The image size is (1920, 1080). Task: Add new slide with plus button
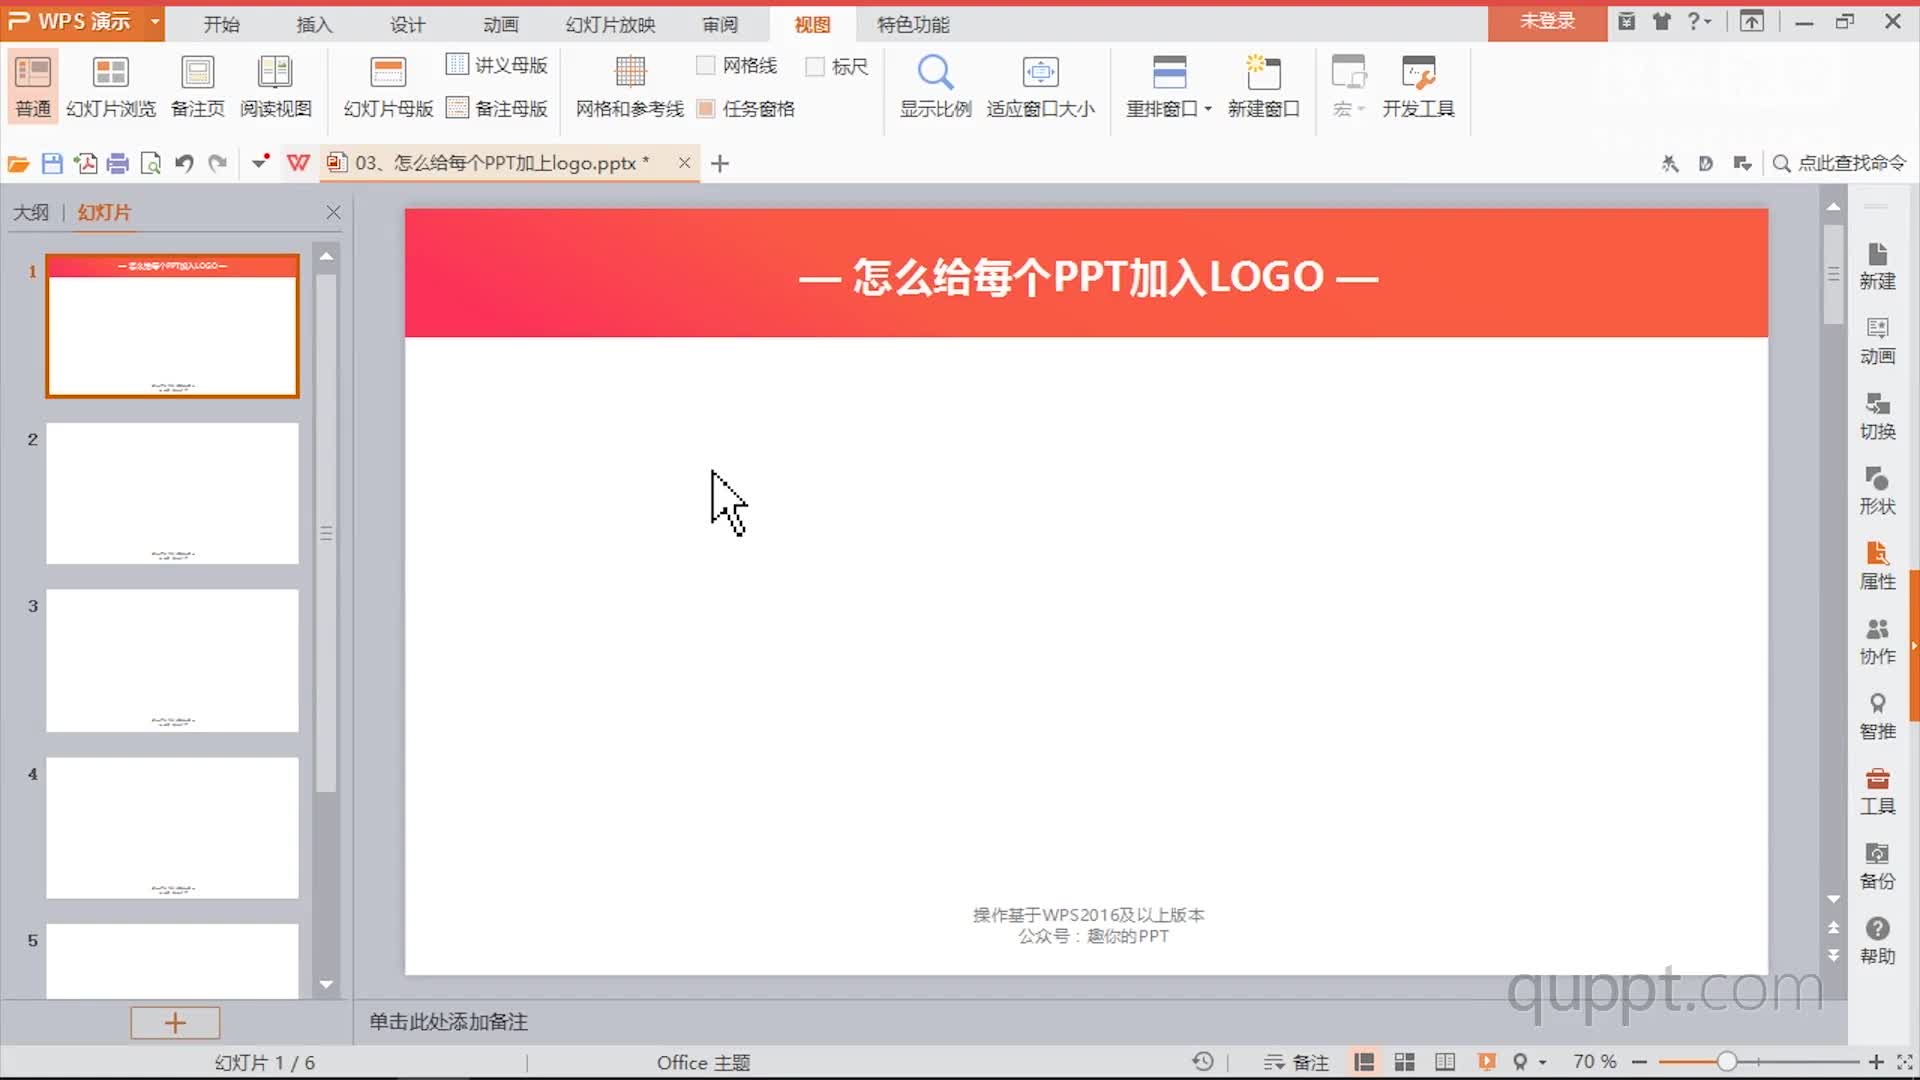(x=175, y=1022)
